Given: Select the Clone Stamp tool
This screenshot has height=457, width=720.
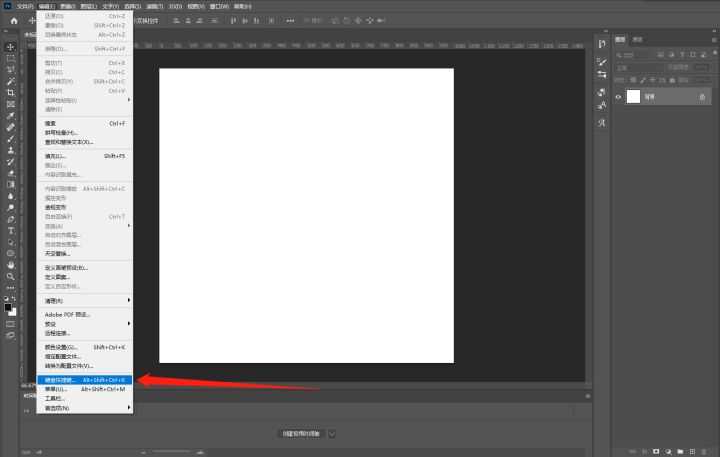Looking at the screenshot, I should click(11, 150).
